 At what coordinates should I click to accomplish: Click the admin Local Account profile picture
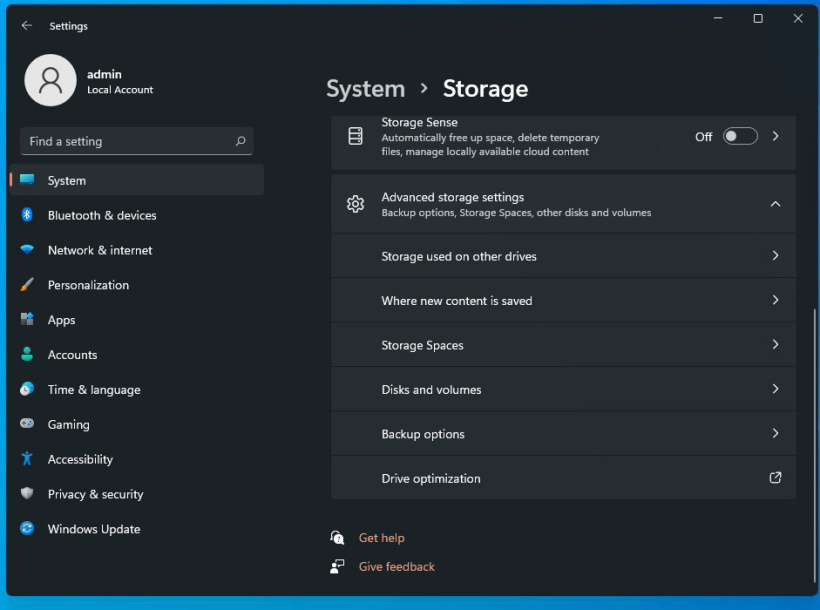click(x=50, y=81)
